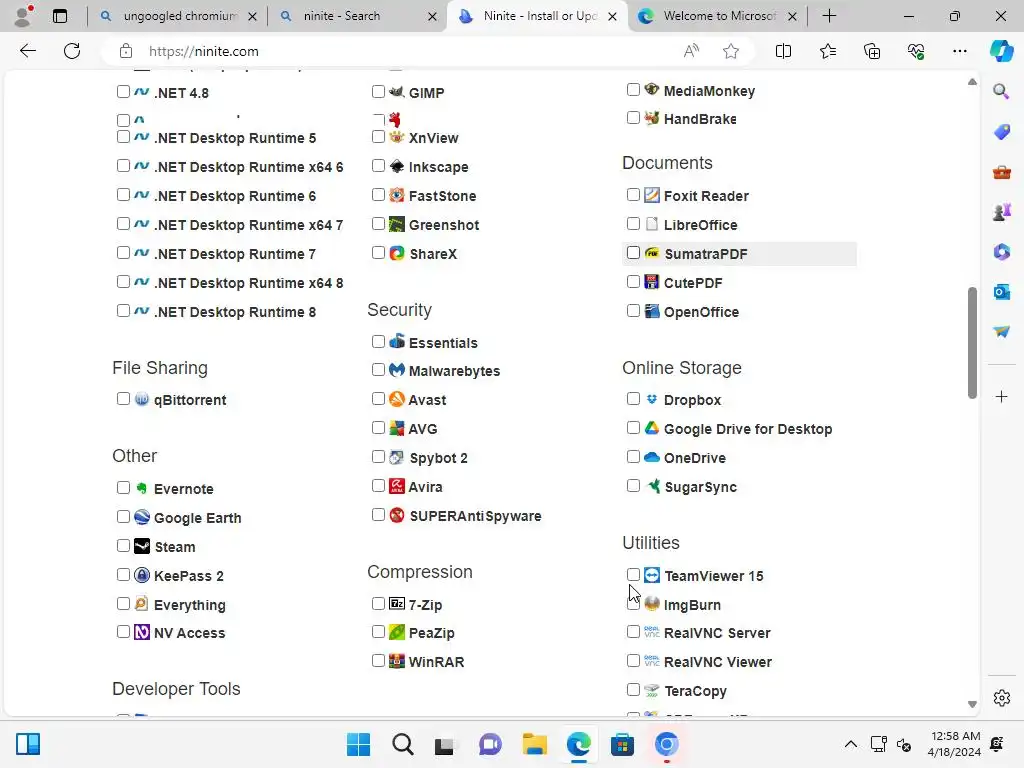Click the KeePass 2 lock icon
Viewport: 1024px width, 768px height.
click(142, 575)
